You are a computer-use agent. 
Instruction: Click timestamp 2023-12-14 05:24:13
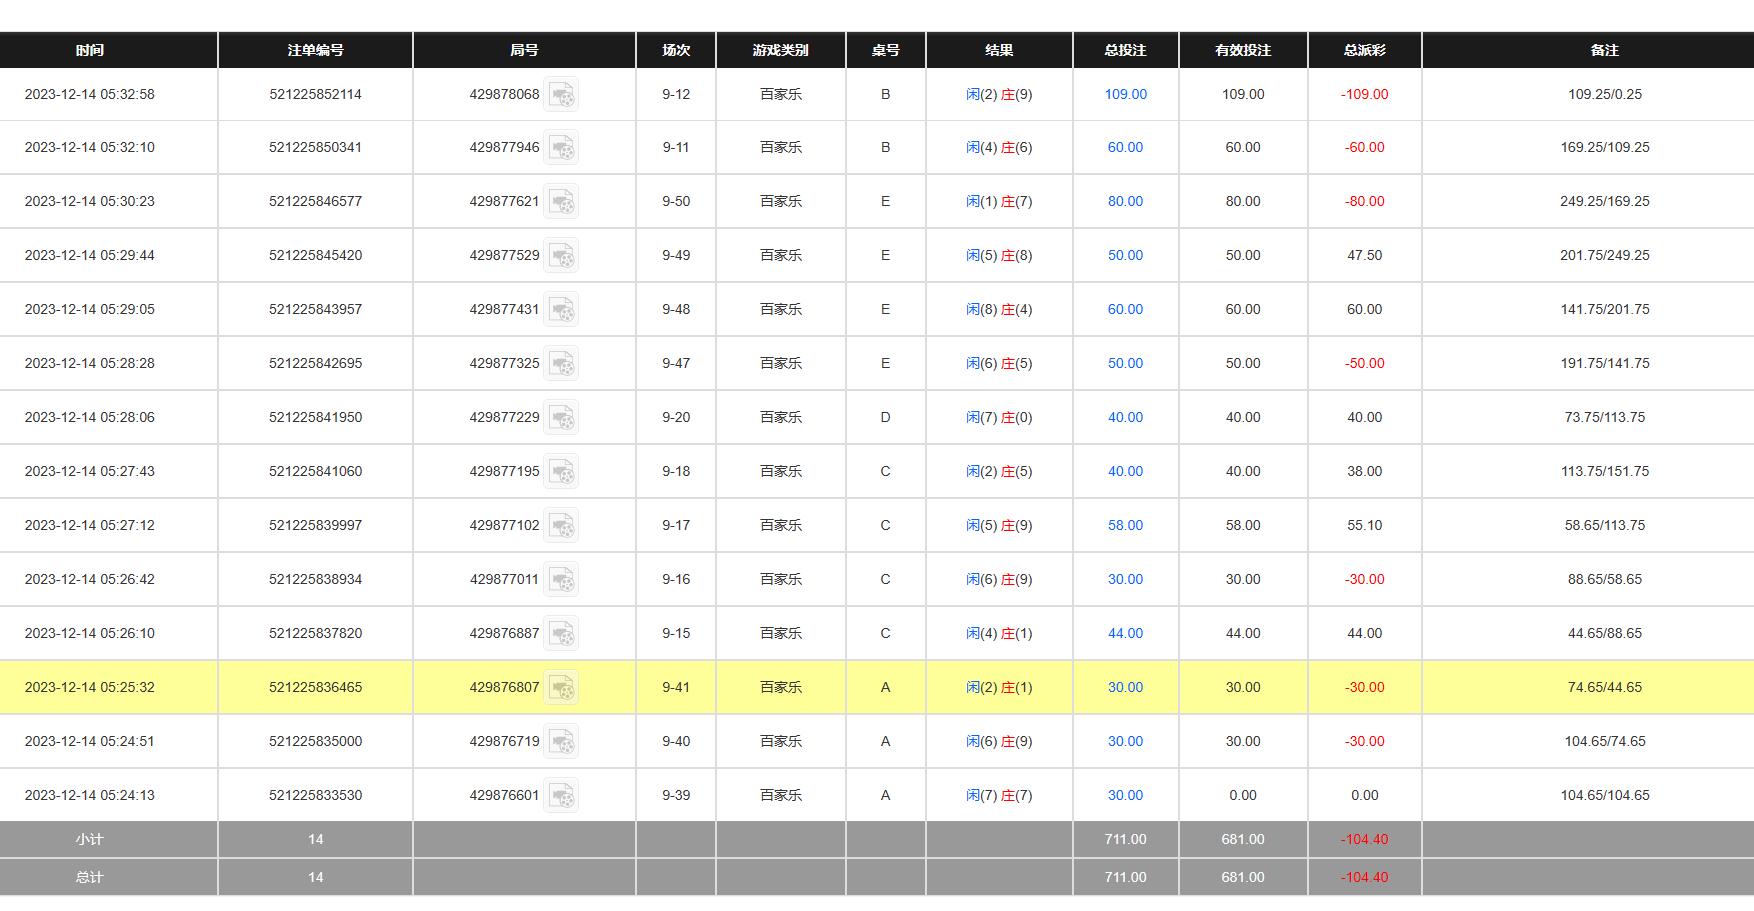pyautogui.click(x=89, y=795)
